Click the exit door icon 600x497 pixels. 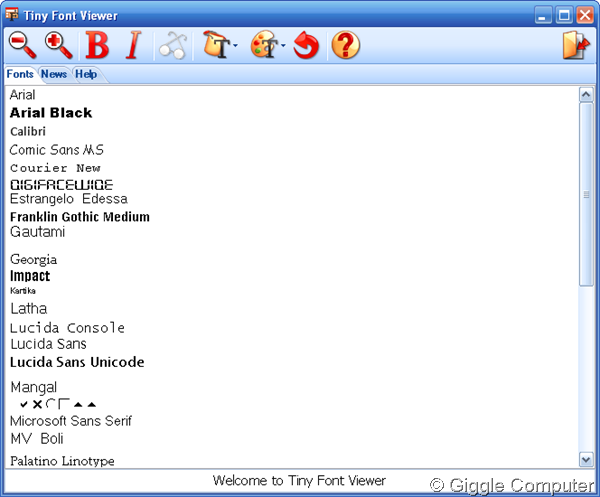point(576,45)
